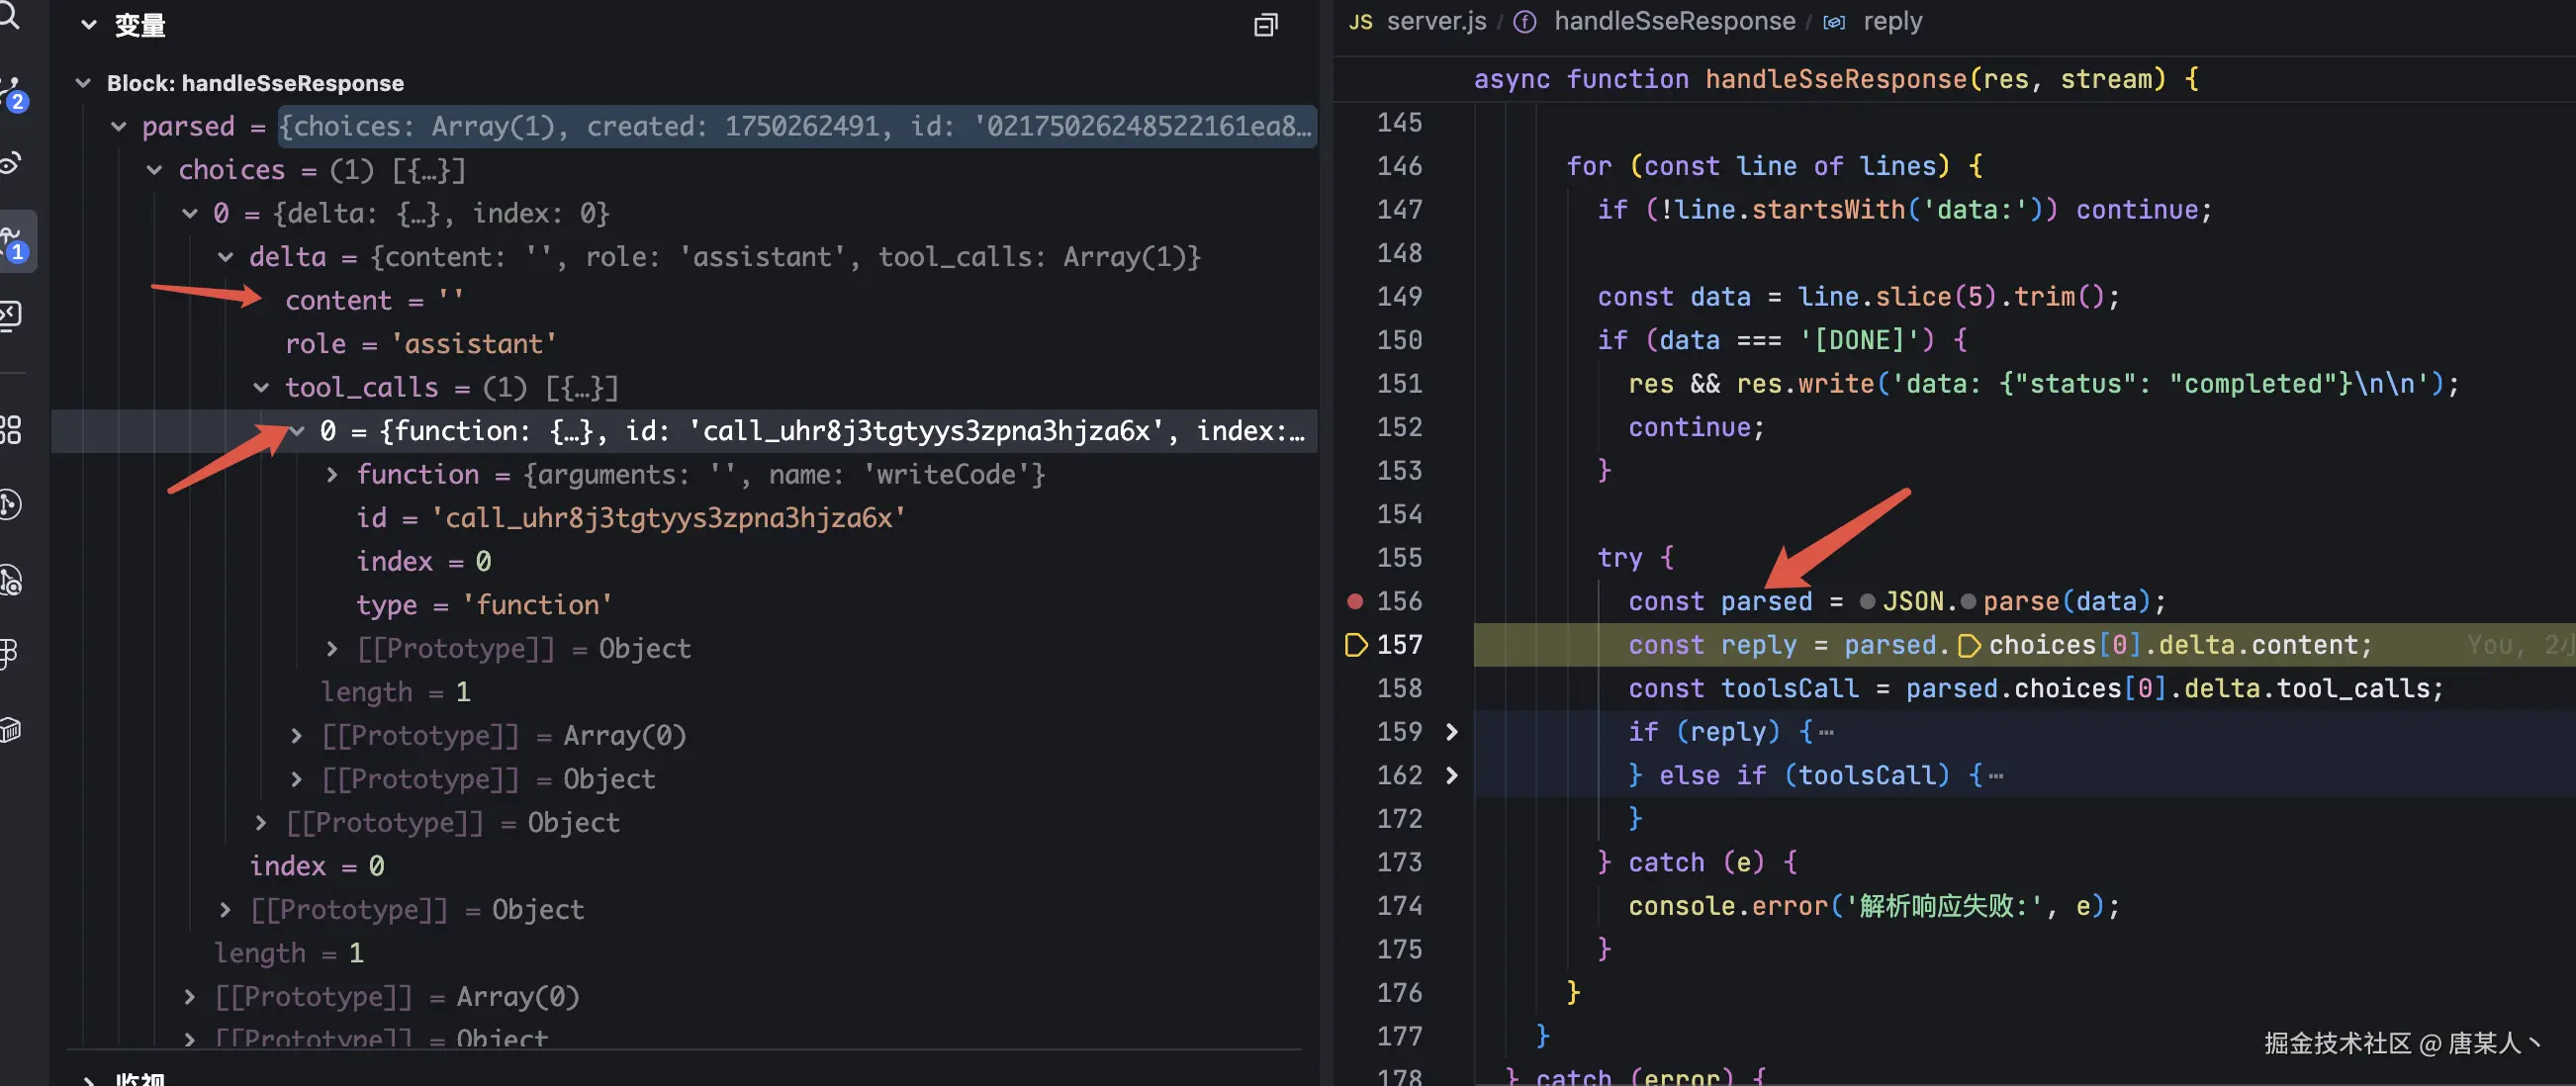The image size is (2576, 1086).
Task: Toggle inline breakpoint dot before parse(data)
Action: point(1968,601)
